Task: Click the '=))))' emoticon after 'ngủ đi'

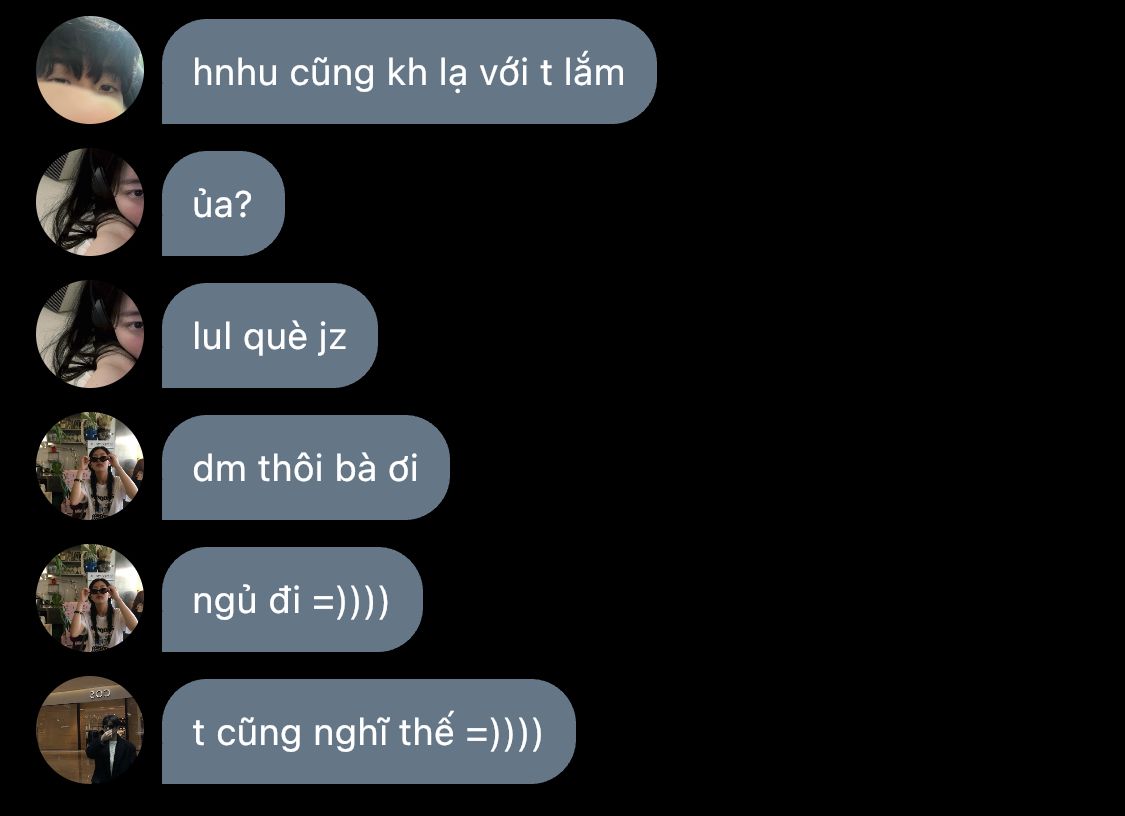Action: 351,601
